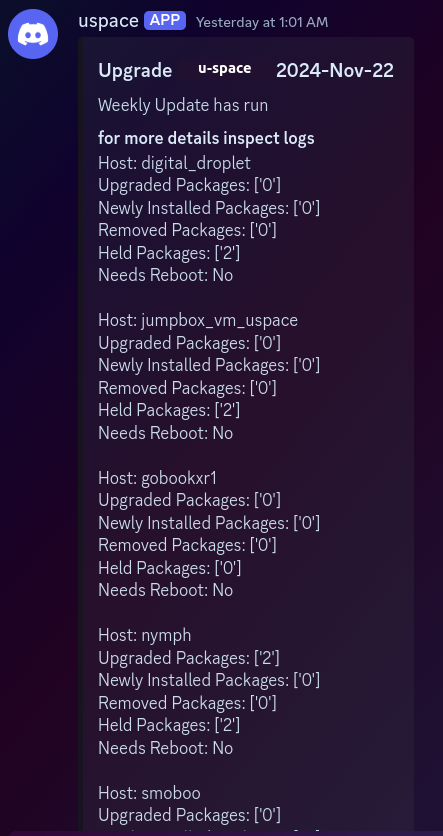Viewport: 443px width, 836px height.
Task: Click gobookxr1's Held Packages: ['0'] line
Action: tap(170, 568)
